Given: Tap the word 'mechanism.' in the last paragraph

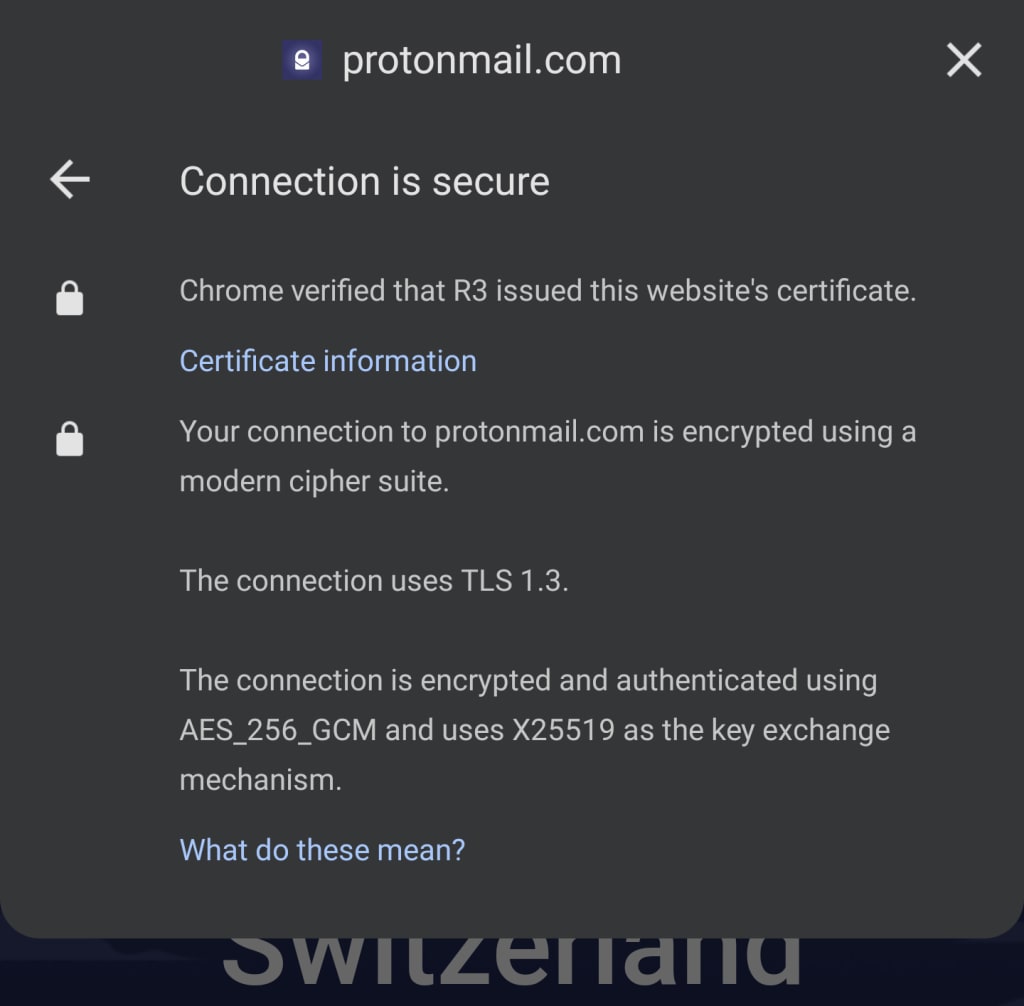Looking at the screenshot, I should (260, 780).
